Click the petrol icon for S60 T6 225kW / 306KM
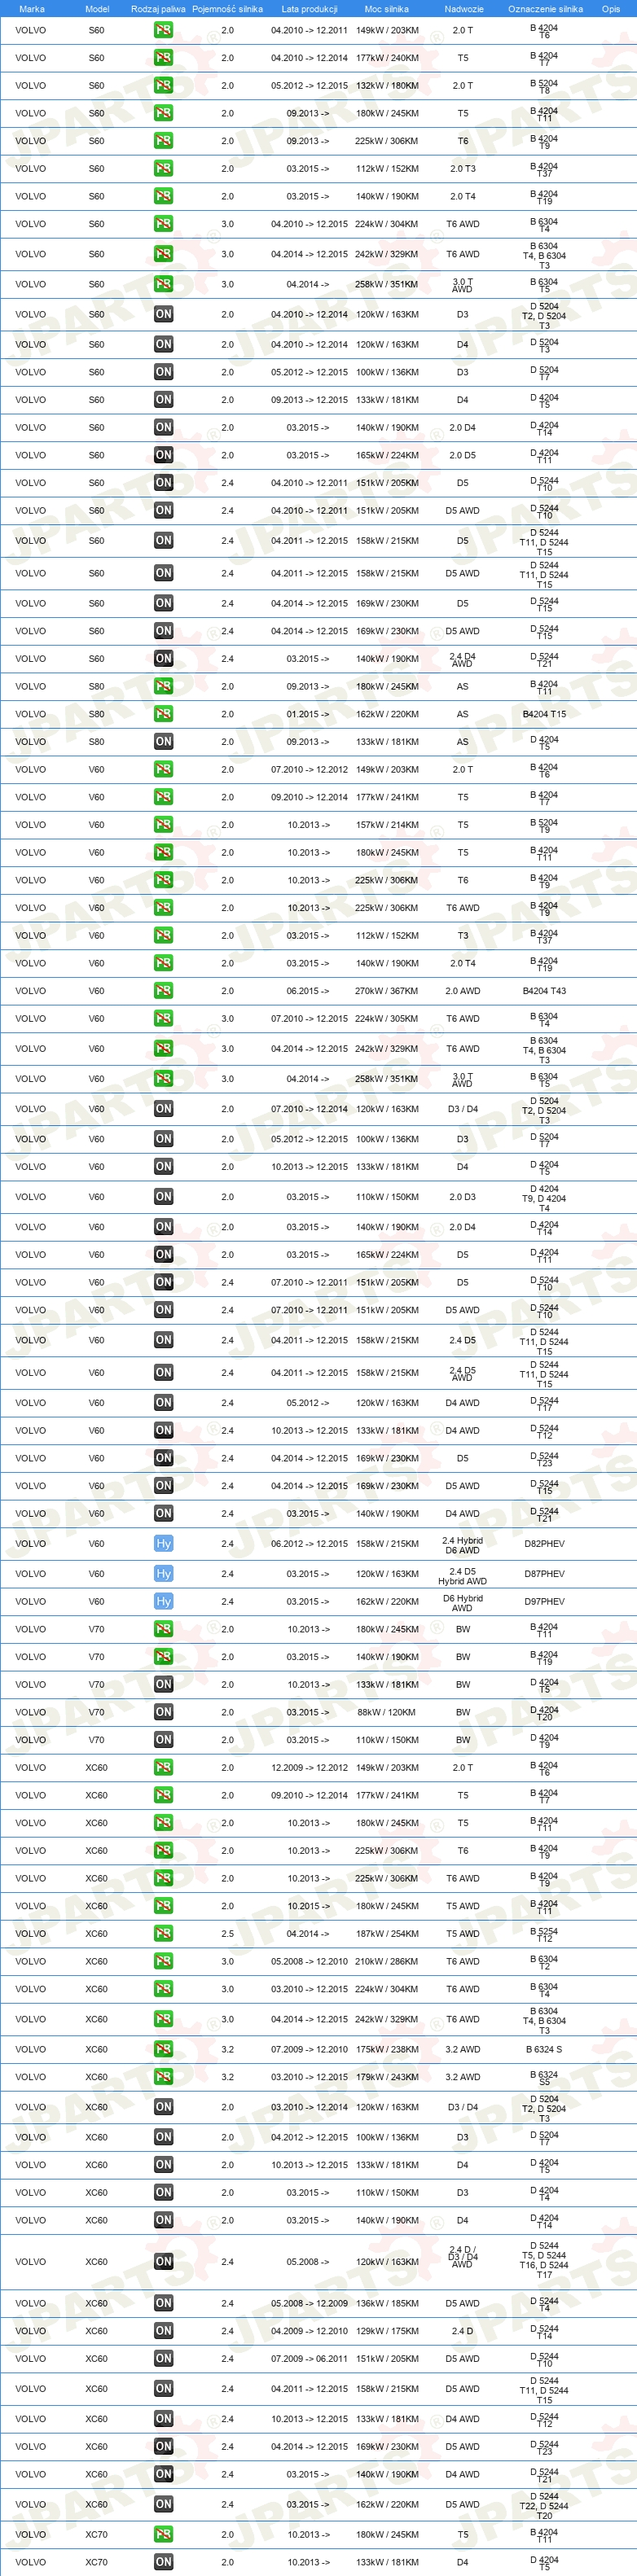637x2576 pixels. pyautogui.click(x=163, y=141)
